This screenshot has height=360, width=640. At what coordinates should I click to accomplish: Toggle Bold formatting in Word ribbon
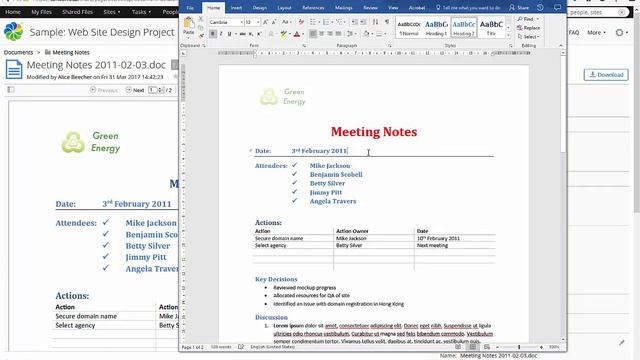point(213,34)
